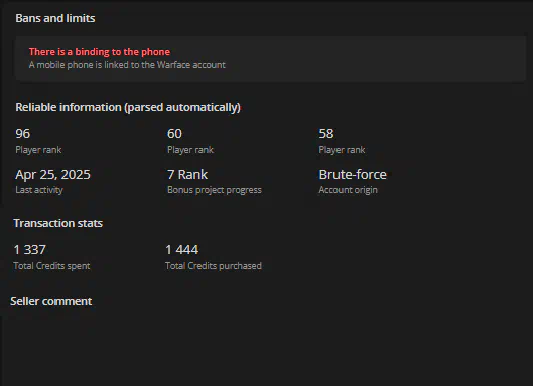533x386 pixels.
Task: Click the linked mobile phone description
Action: (127, 65)
